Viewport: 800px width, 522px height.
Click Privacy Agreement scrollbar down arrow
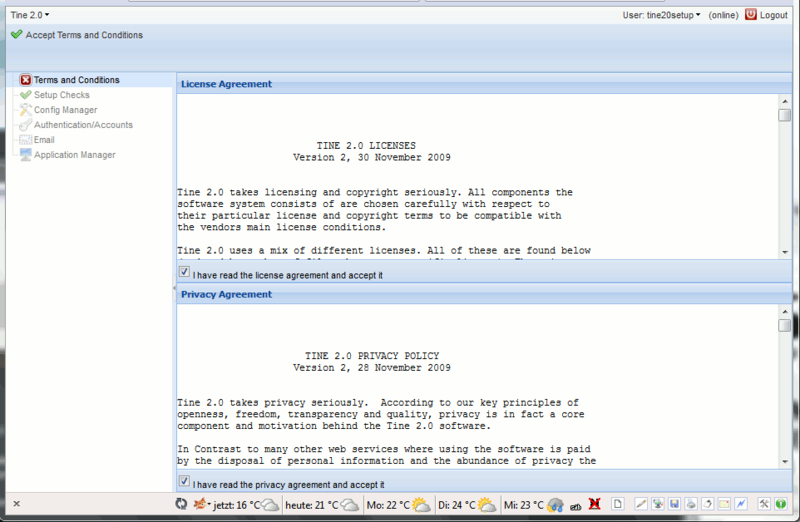pyautogui.click(x=785, y=462)
